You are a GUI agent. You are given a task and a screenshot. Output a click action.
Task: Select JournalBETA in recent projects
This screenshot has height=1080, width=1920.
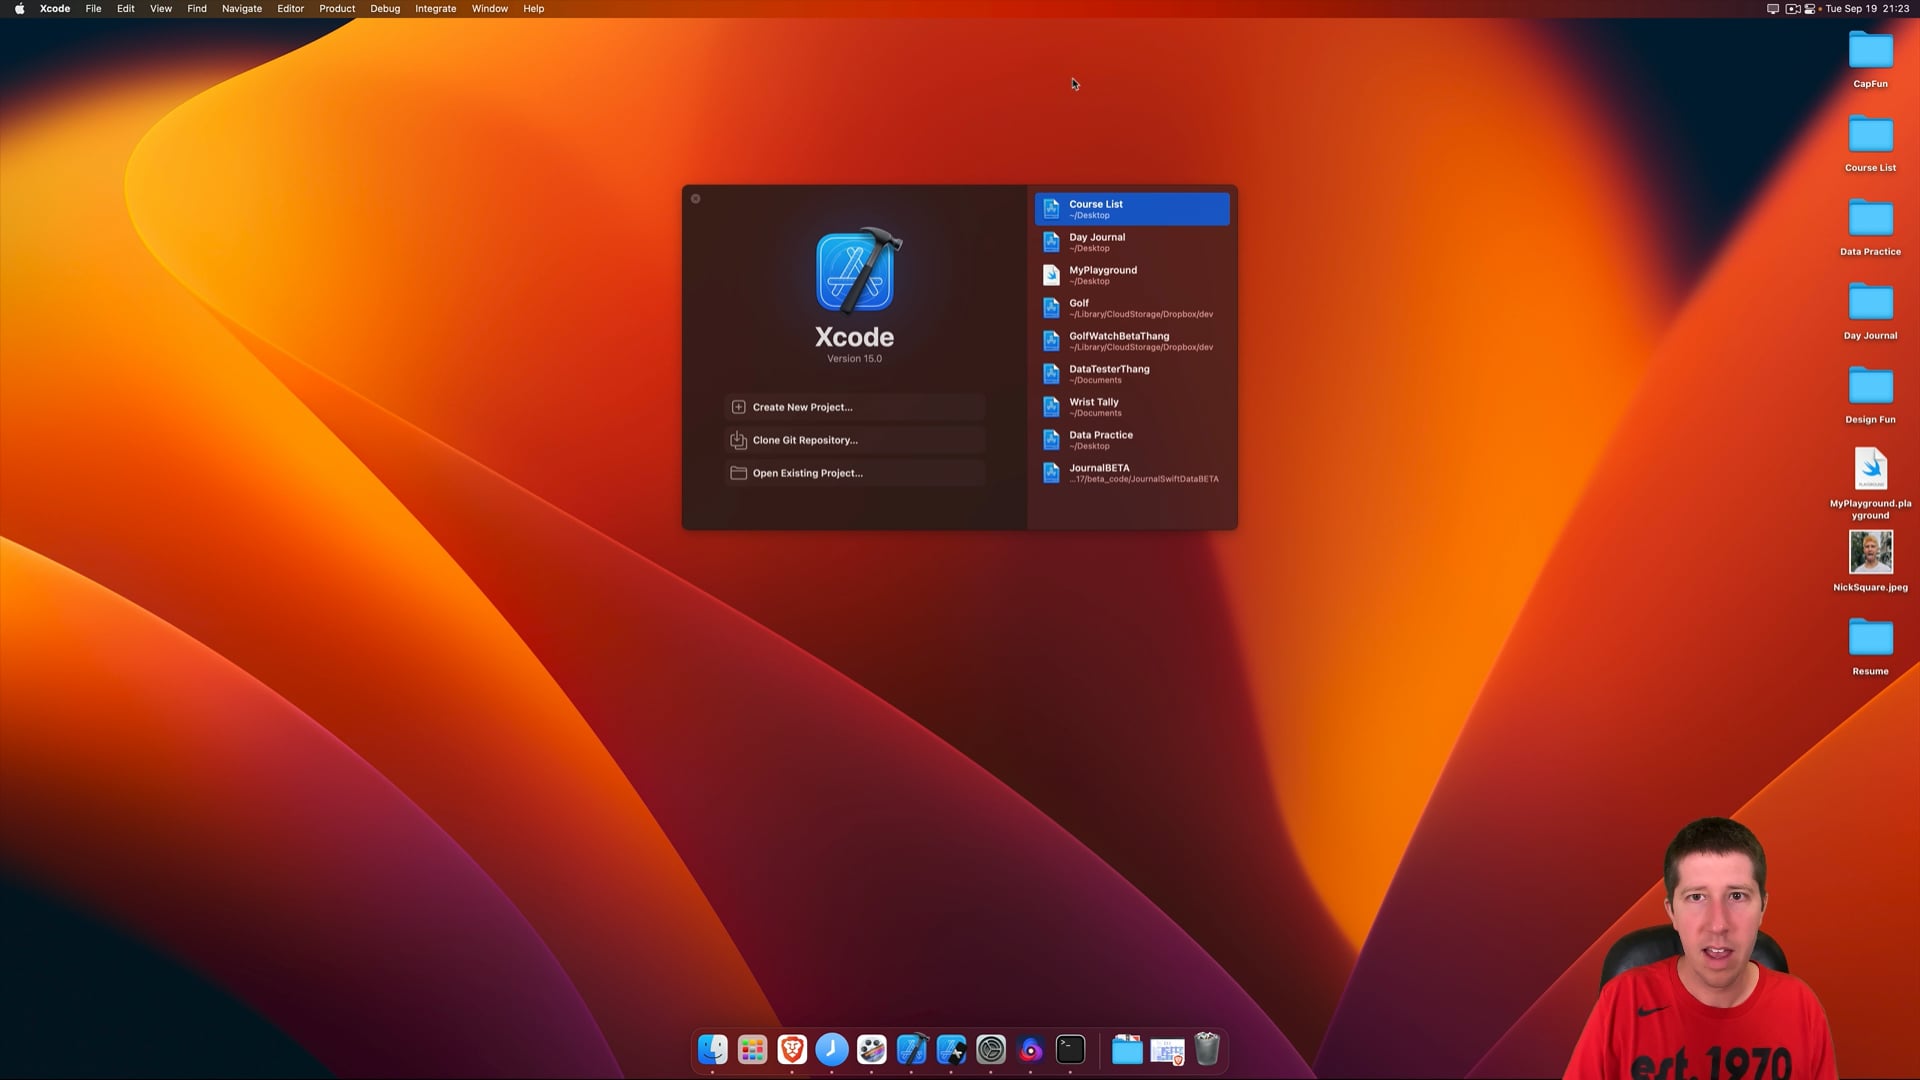[x=1132, y=473]
